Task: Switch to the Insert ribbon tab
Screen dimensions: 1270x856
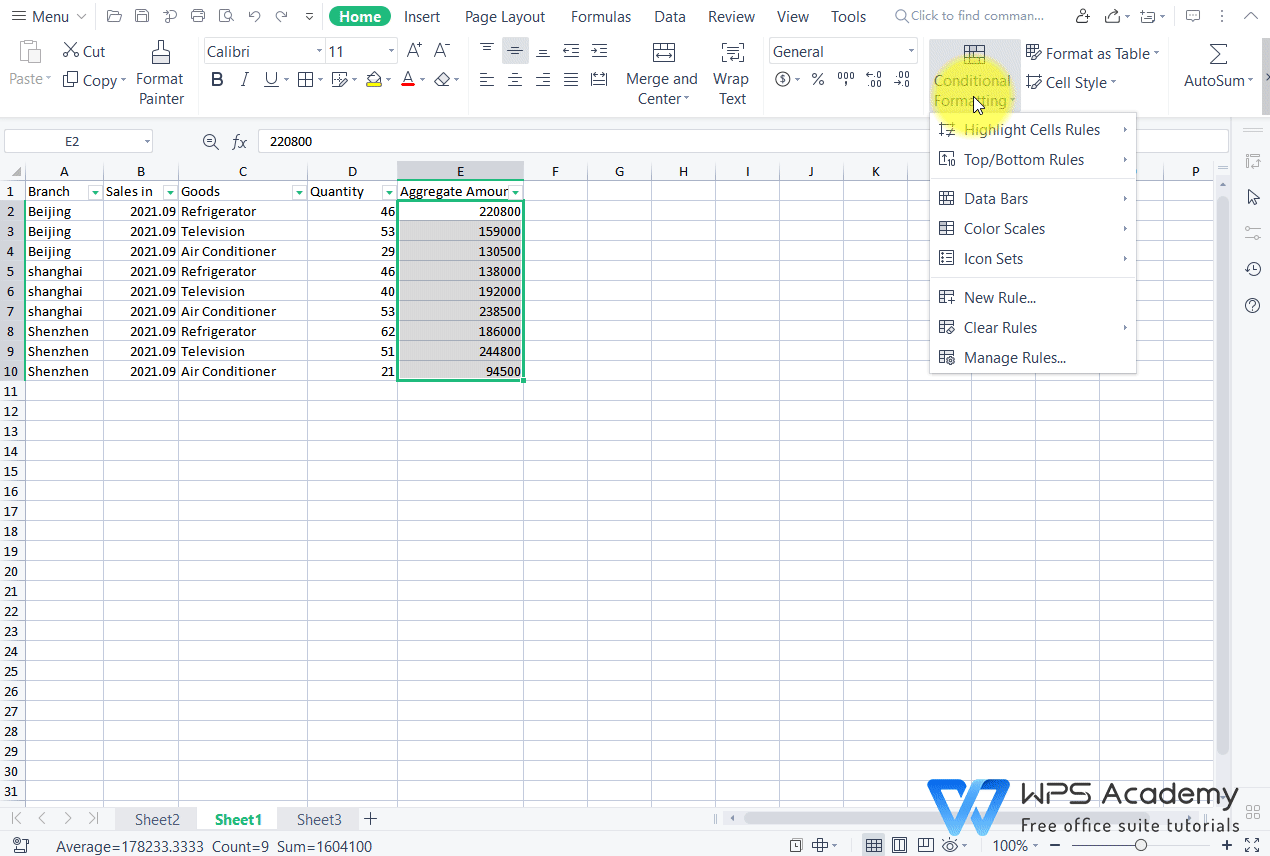Action: [x=422, y=17]
